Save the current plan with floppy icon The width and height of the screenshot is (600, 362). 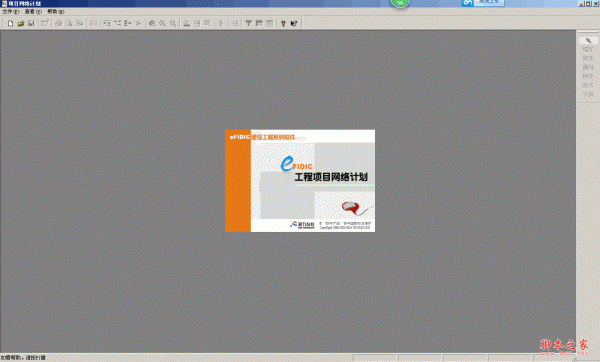pos(31,23)
